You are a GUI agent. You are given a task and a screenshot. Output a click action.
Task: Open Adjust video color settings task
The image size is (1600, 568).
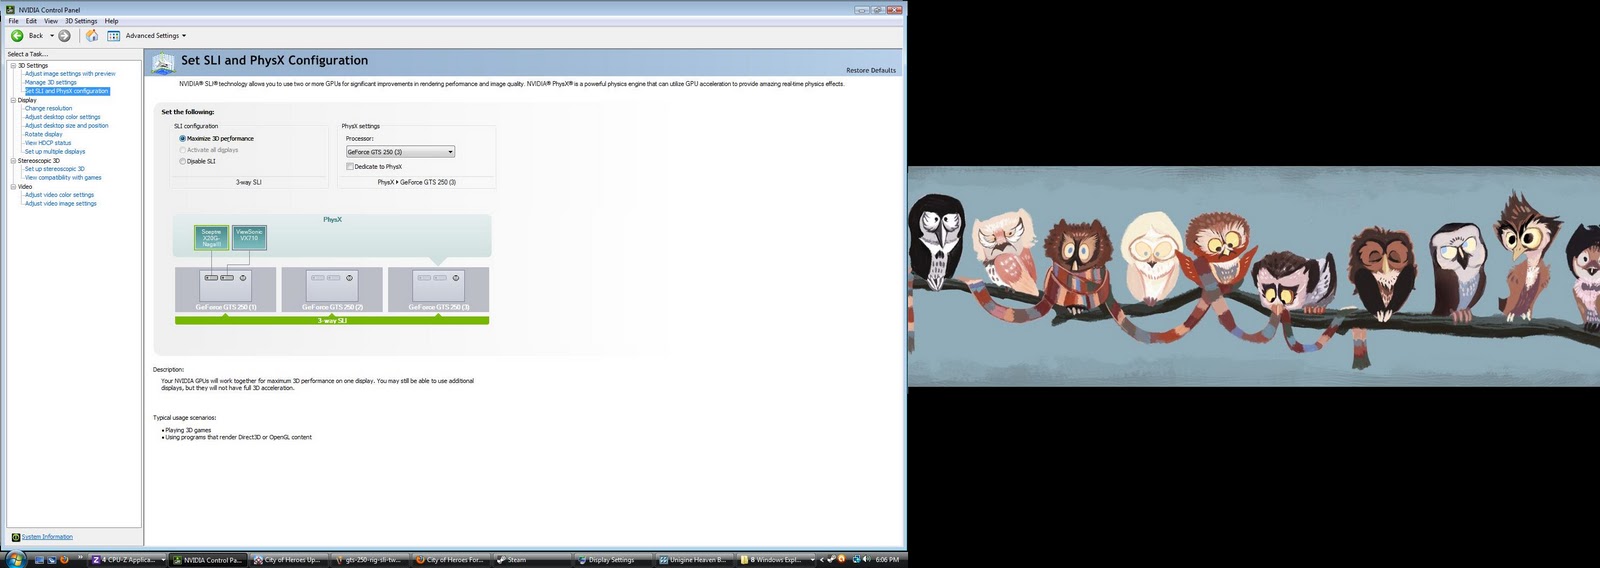click(59, 195)
